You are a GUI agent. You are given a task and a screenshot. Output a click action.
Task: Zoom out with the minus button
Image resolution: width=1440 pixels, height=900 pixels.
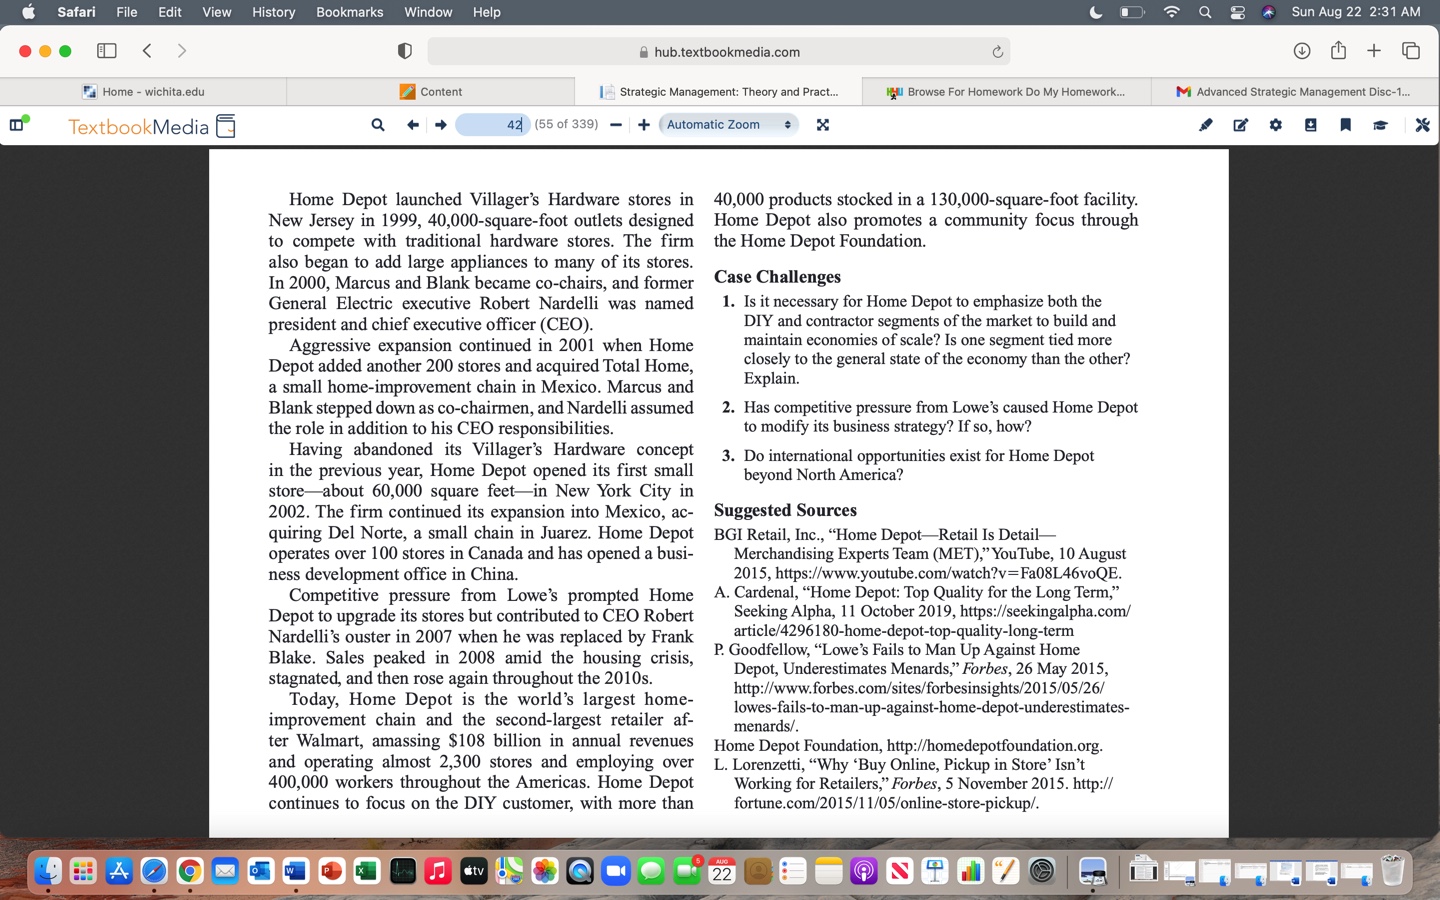coord(616,125)
